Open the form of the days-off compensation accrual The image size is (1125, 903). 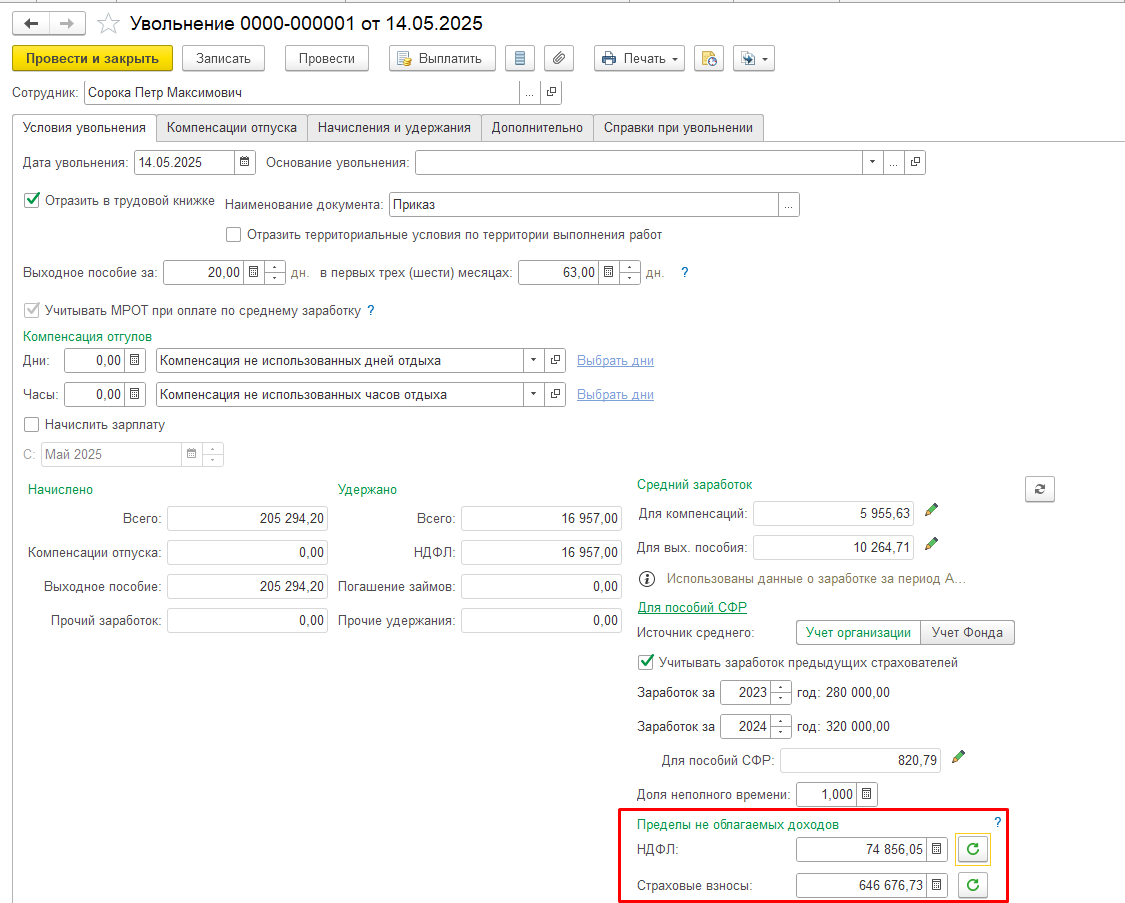[555, 360]
